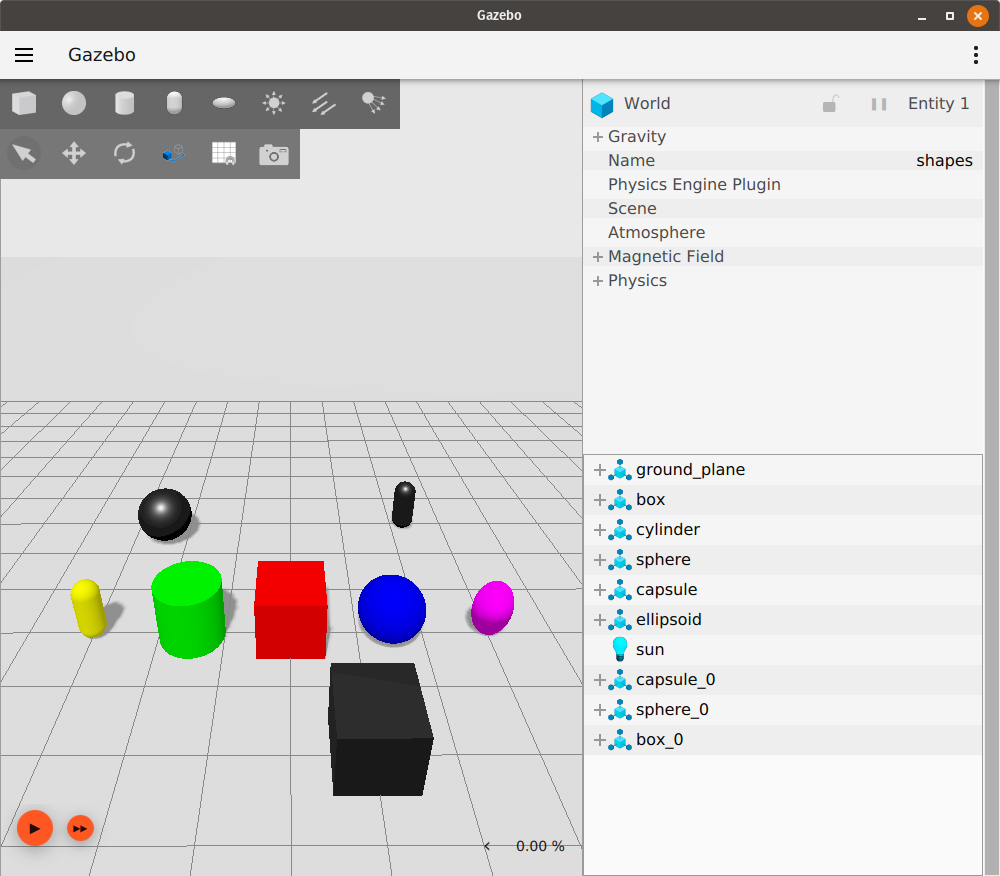
Task: Expand the box entity
Action: [x=599, y=500]
